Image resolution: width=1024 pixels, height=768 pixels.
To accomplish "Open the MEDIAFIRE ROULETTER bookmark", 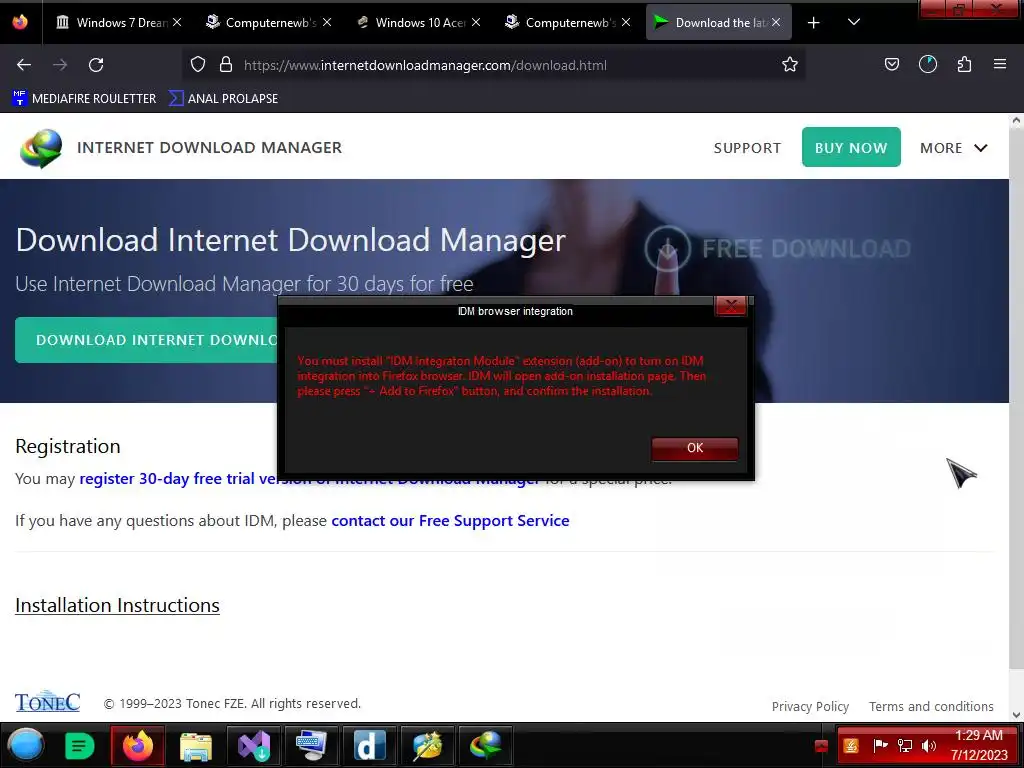I will coord(84,99).
